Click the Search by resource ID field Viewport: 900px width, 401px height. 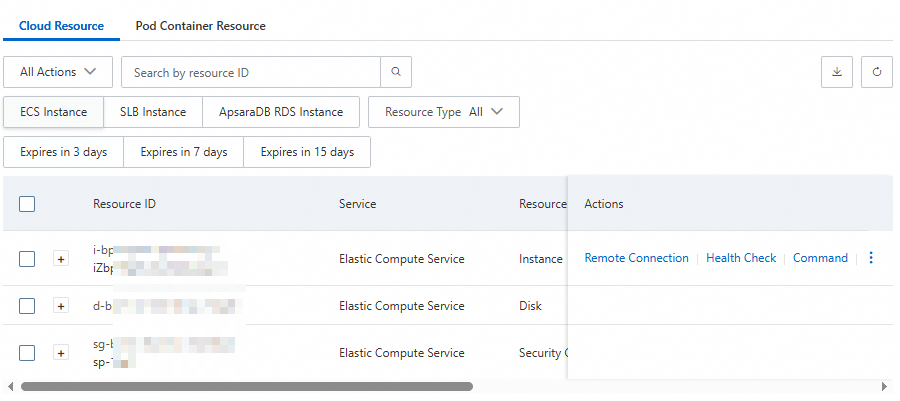coord(250,72)
